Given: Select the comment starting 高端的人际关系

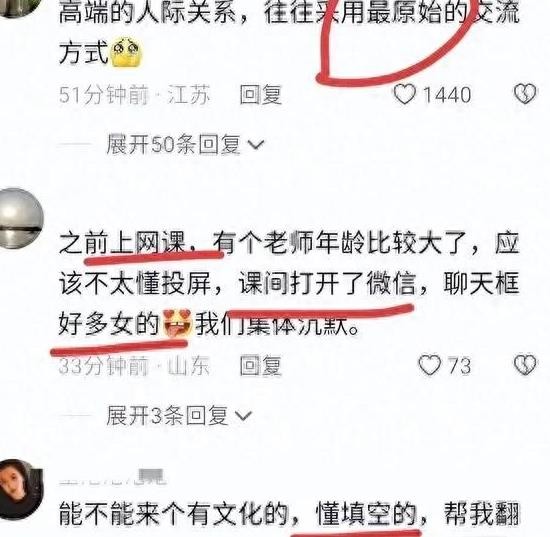Looking at the screenshot, I should (x=289, y=33).
